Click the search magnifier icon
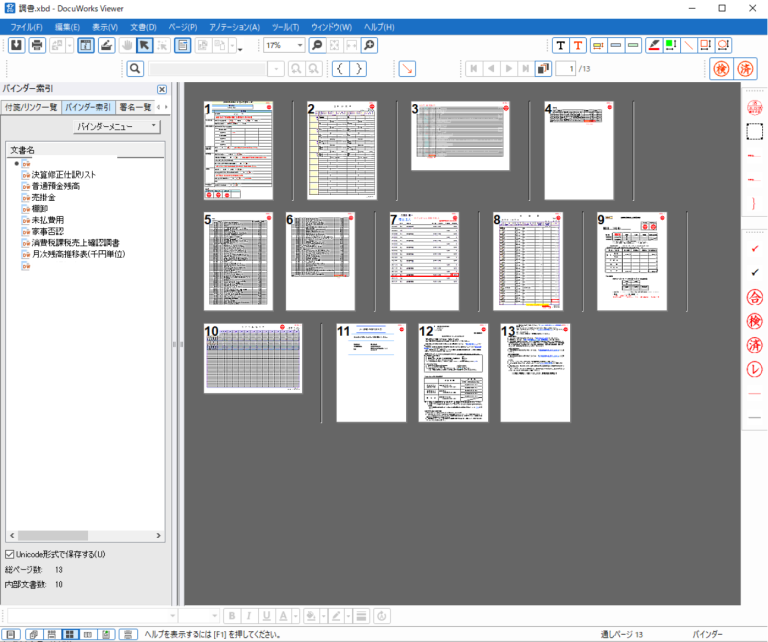The image size is (768, 642). pyautogui.click(x=135, y=69)
